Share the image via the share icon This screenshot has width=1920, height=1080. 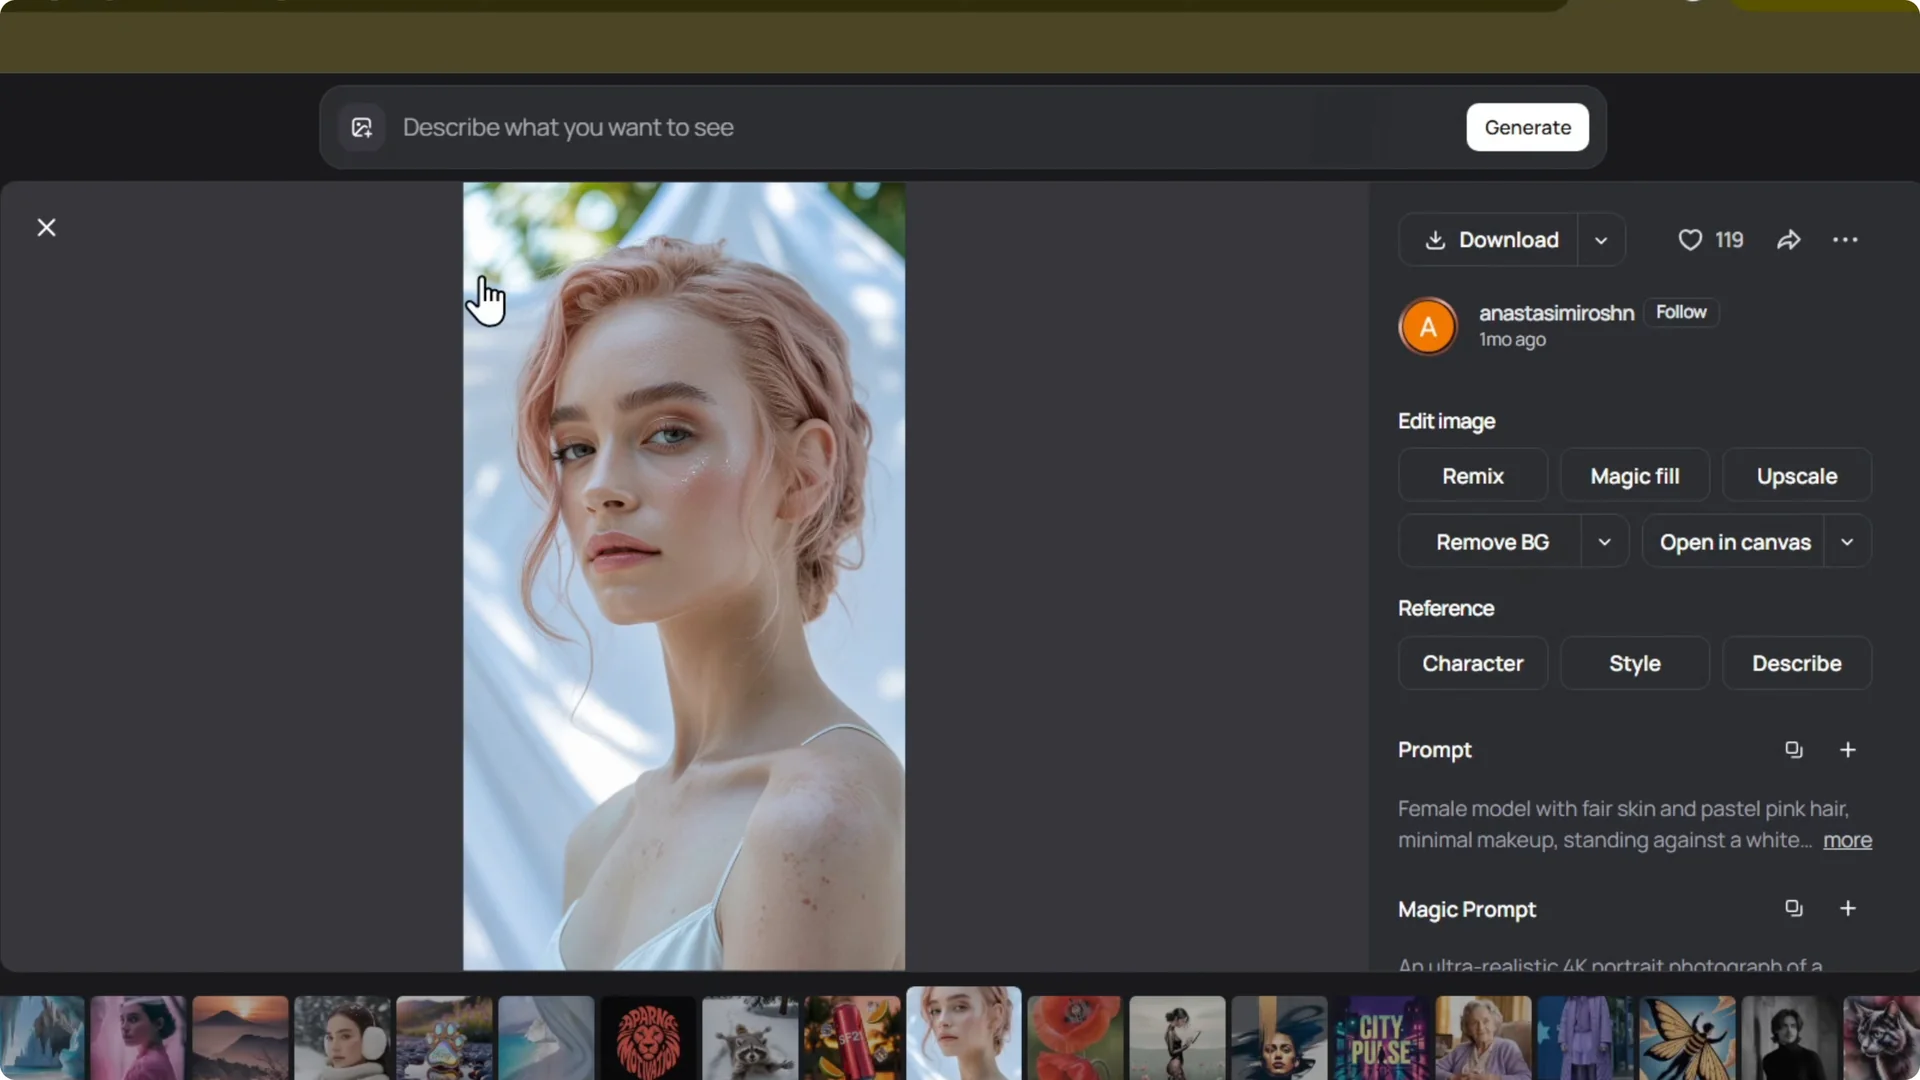(x=1789, y=239)
